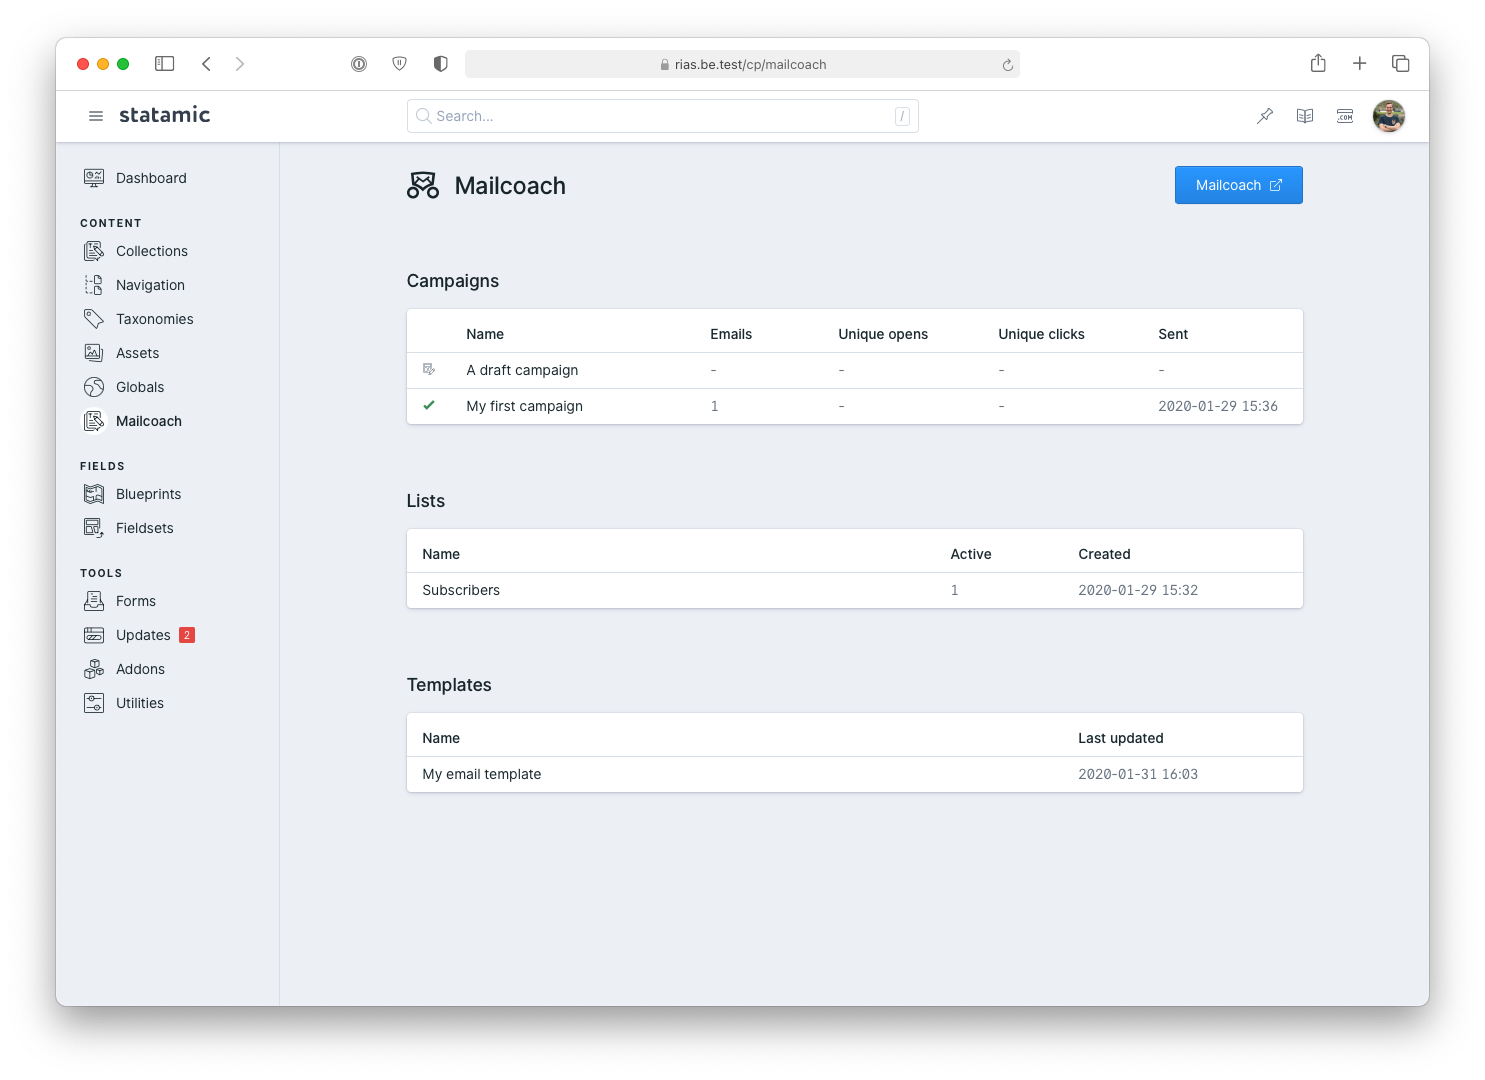Click the Taxonomies tag icon
Screen dimensions: 1485x1080
click(x=94, y=319)
